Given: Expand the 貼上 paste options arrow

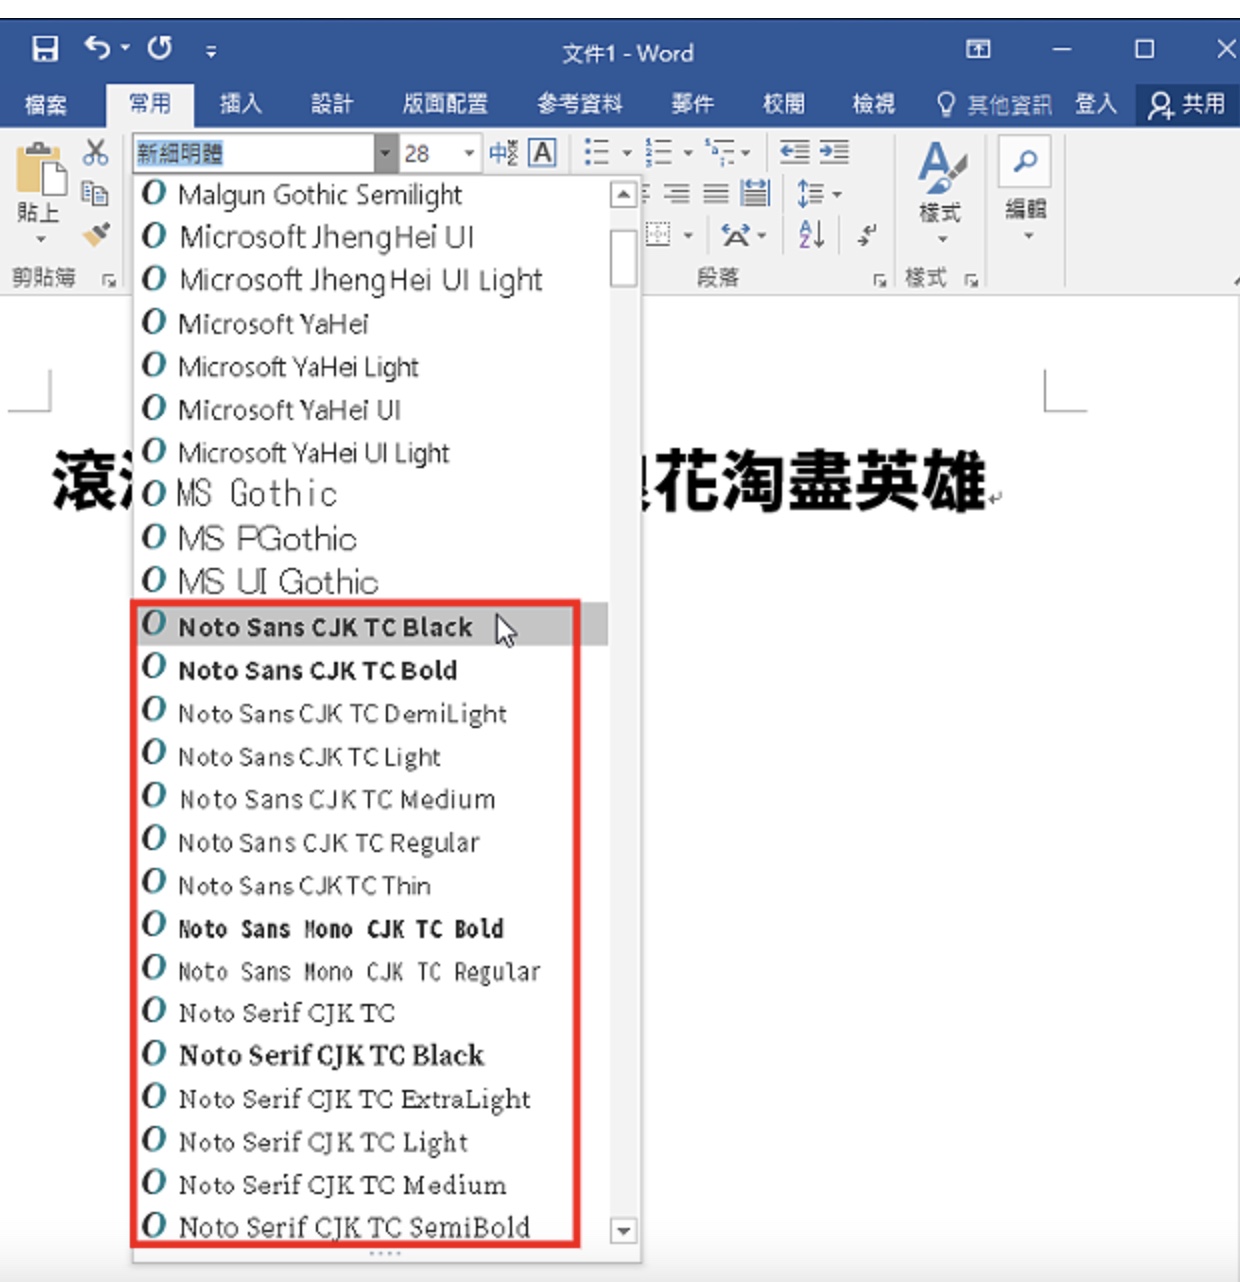Looking at the screenshot, I should (40, 240).
